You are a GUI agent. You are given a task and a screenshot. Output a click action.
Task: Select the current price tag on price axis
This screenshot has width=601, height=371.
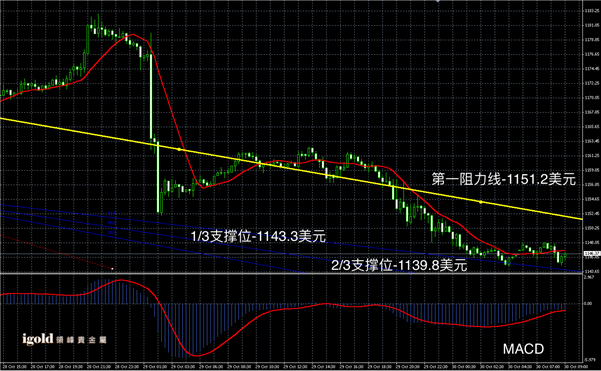(591, 254)
